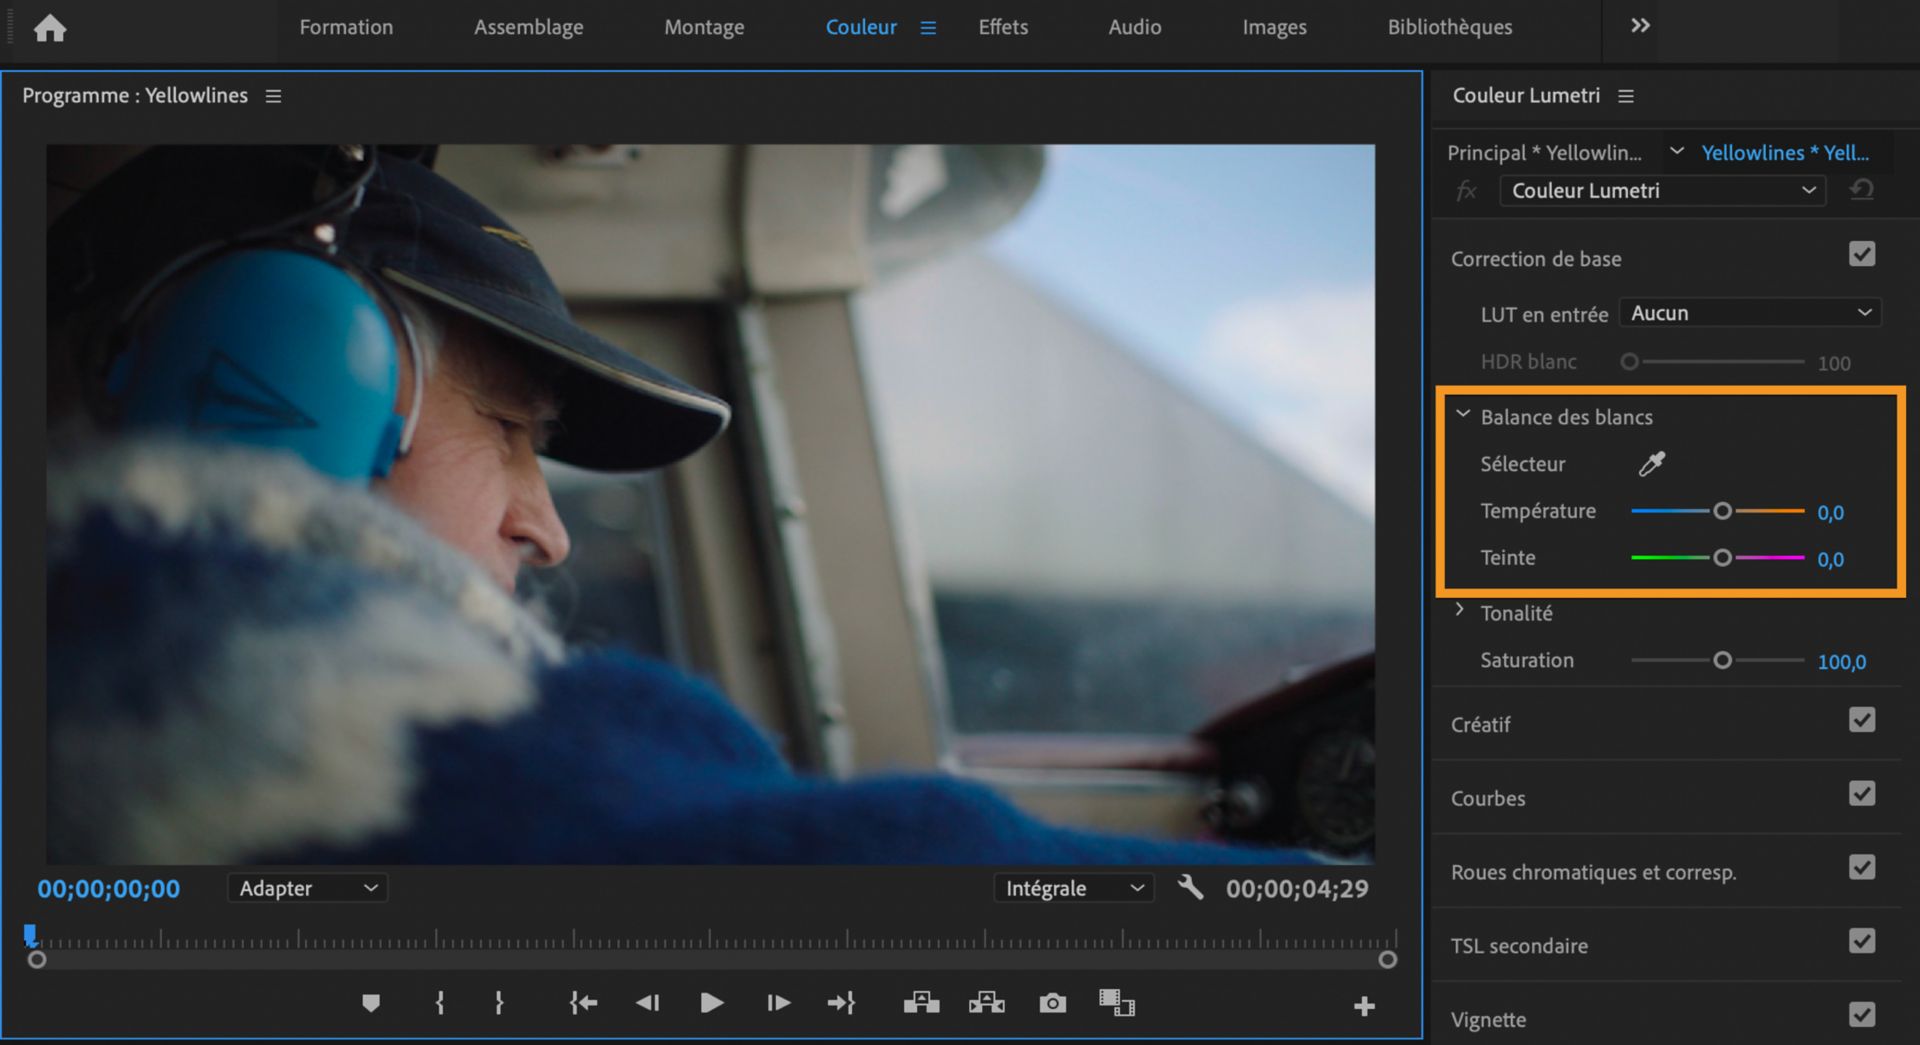The image size is (1920, 1045).
Task: Expand the Tonalité section
Action: [1460, 611]
